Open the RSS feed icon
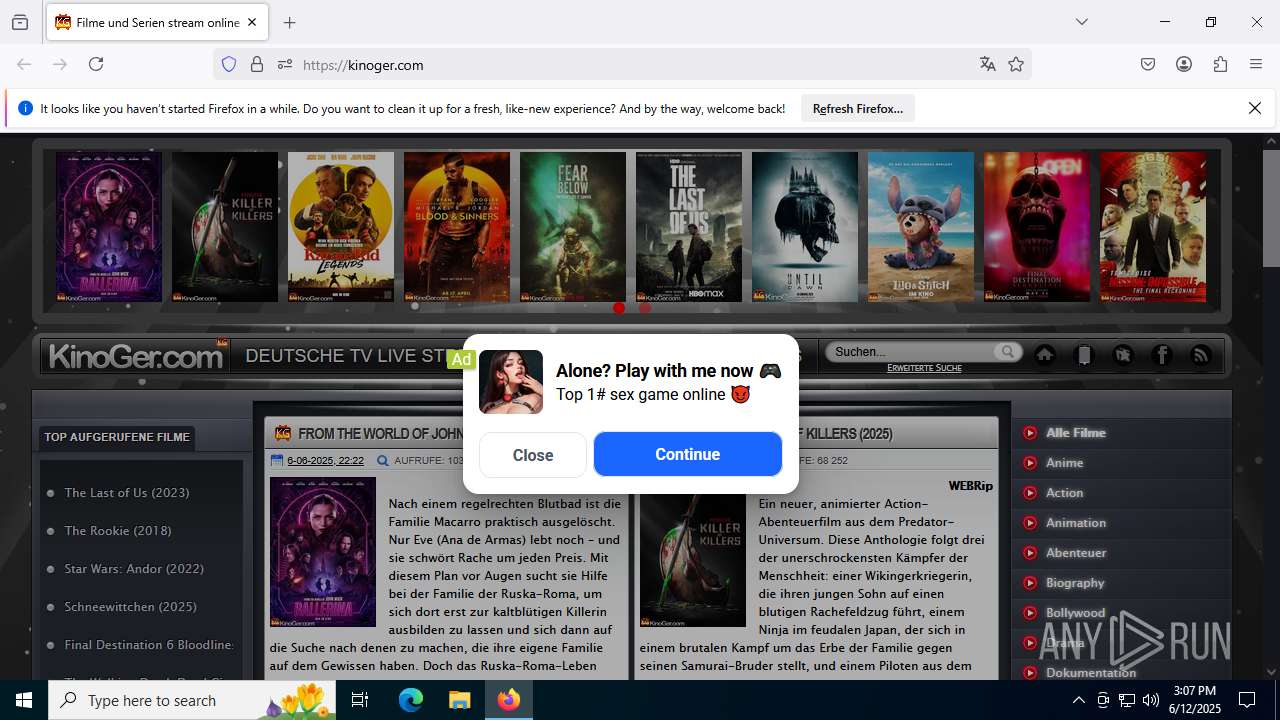 click(x=1201, y=355)
